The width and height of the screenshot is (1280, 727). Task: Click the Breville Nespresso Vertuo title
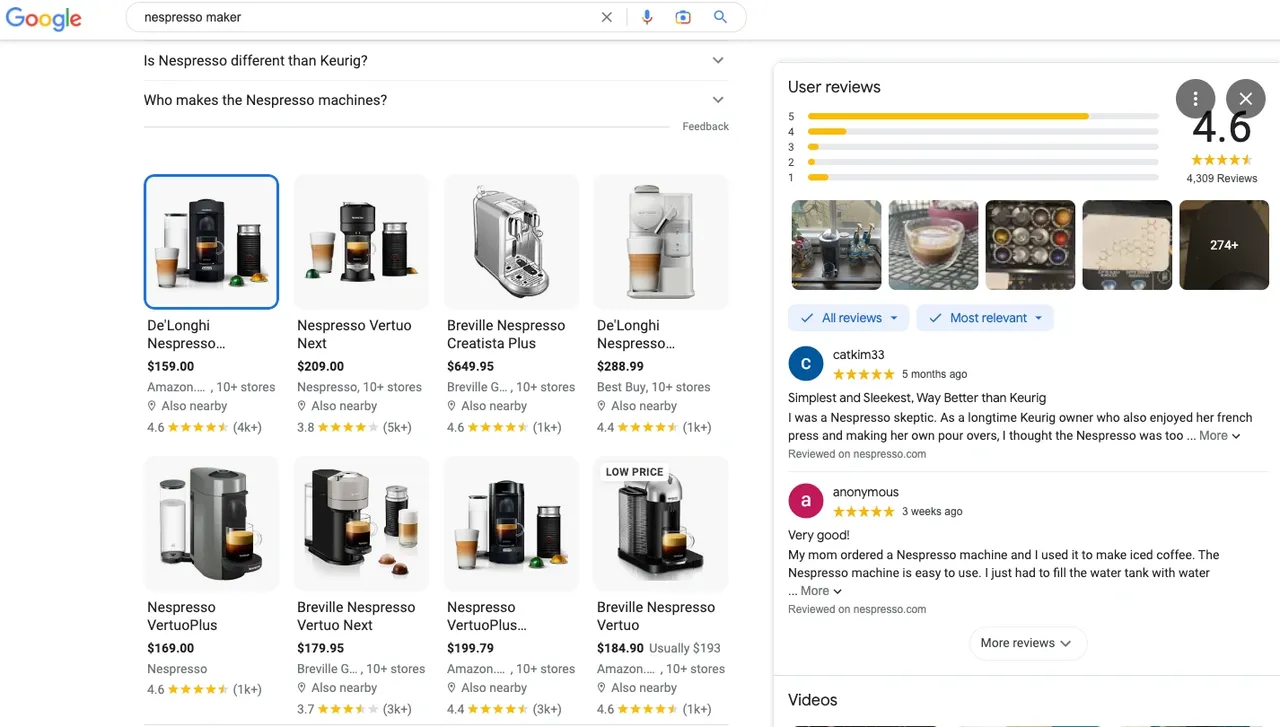point(656,616)
